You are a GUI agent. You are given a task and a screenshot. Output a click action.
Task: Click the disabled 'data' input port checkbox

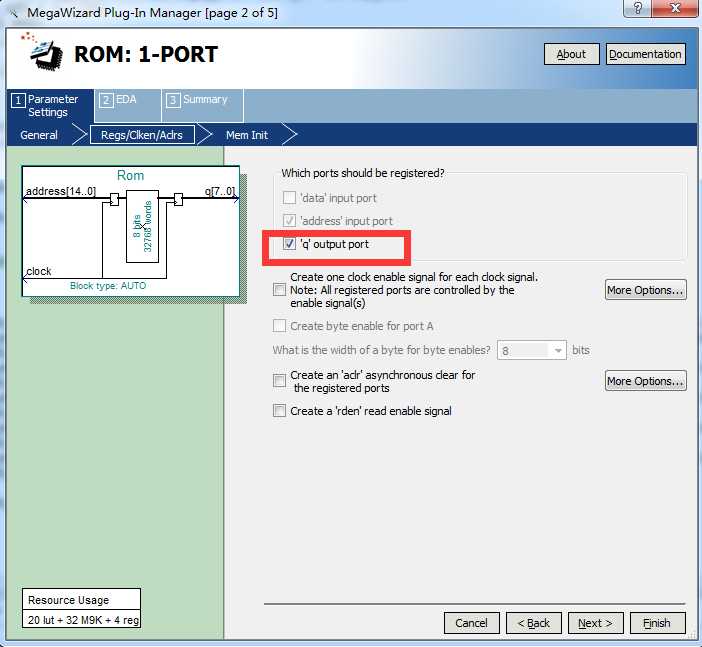click(x=289, y=197)
